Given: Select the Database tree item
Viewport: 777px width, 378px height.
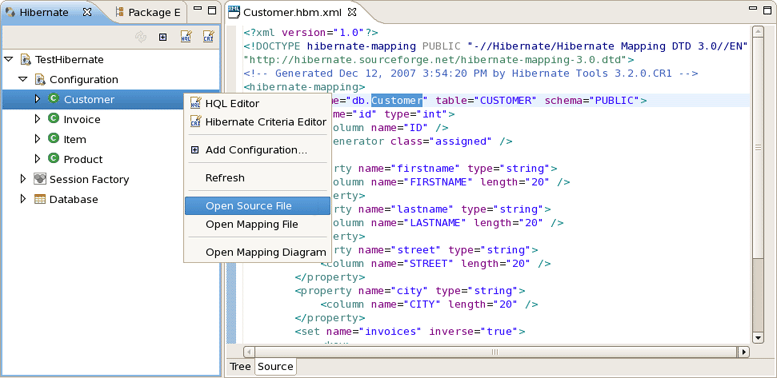Looking at the screenshot, I should point(74,200).
